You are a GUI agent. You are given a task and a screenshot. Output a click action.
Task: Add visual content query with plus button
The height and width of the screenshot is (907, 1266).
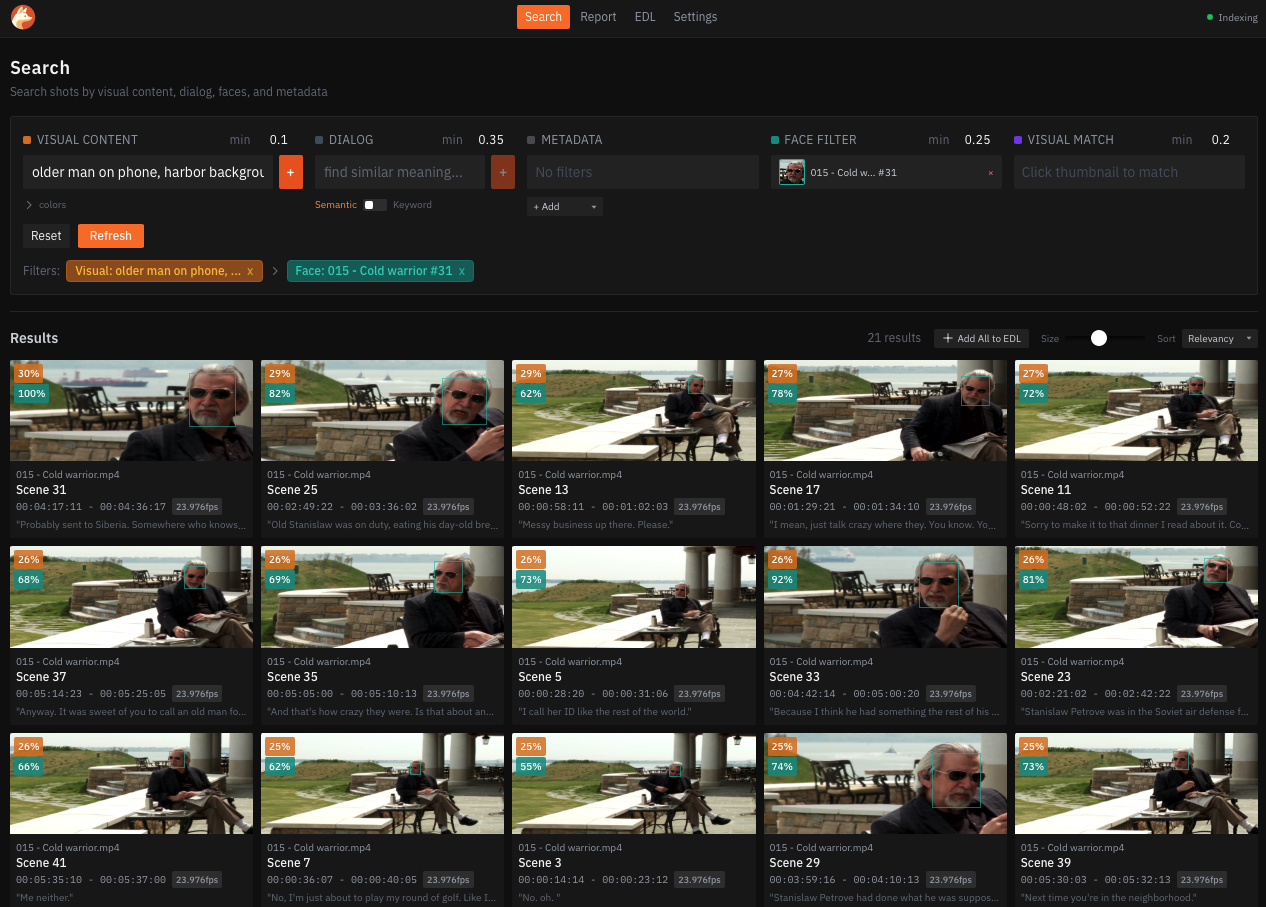pos(291,172)
